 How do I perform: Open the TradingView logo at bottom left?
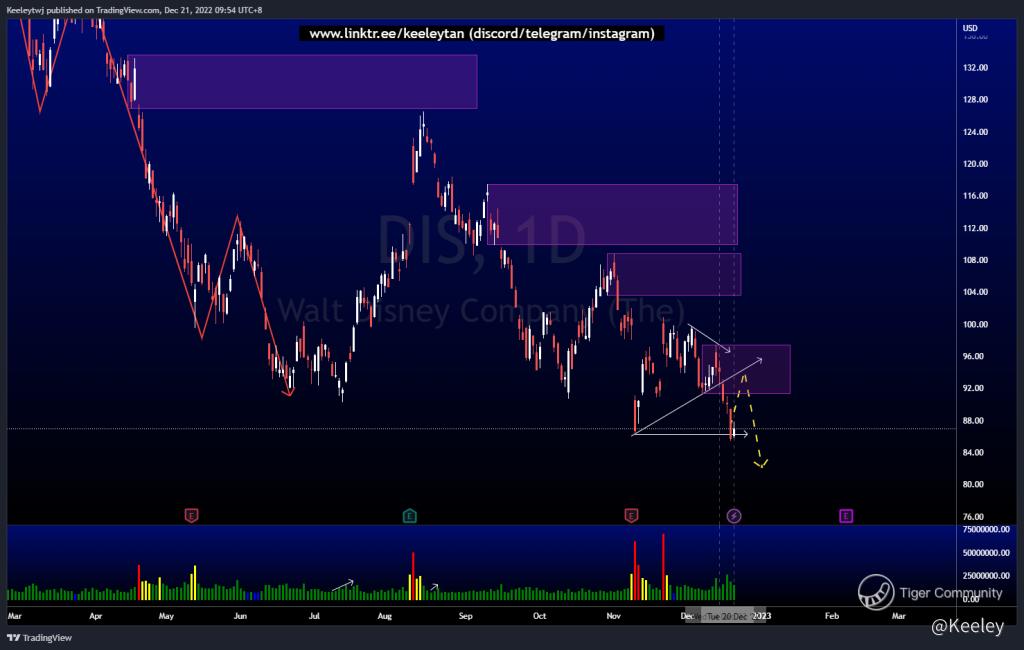[x=39, y=638]
